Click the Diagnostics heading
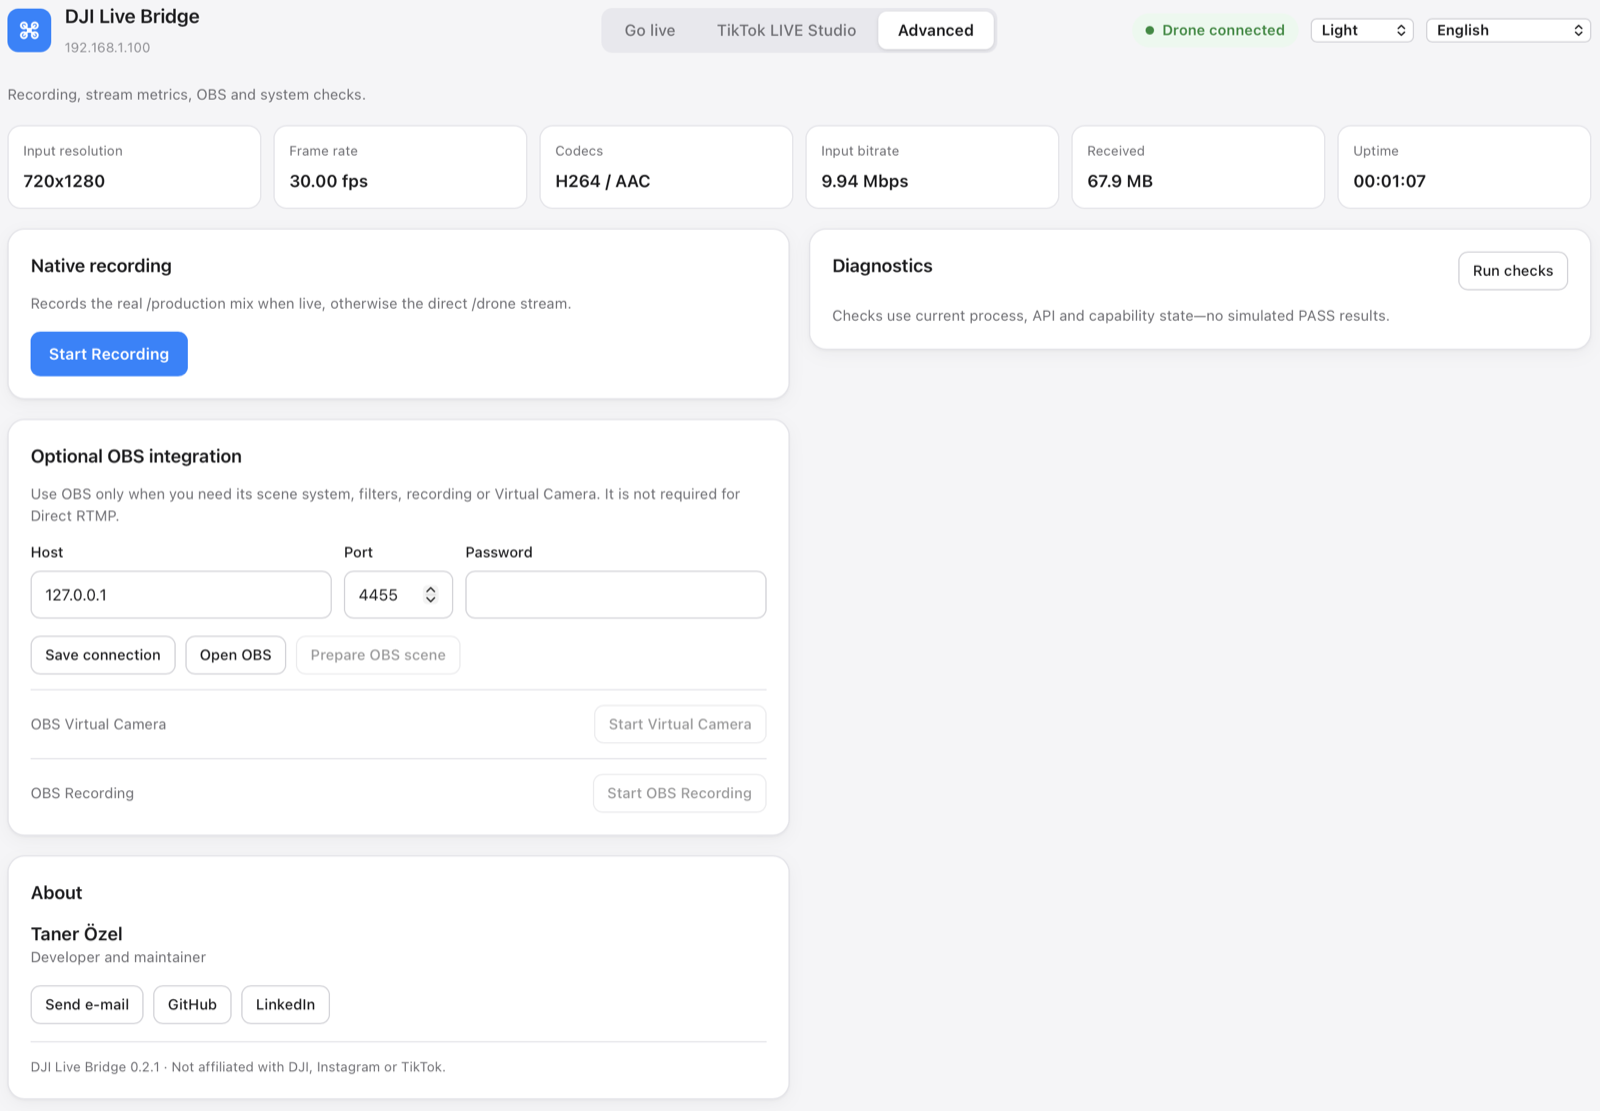The height and width of the screenshot is (1111, 1600). point(882,266)
